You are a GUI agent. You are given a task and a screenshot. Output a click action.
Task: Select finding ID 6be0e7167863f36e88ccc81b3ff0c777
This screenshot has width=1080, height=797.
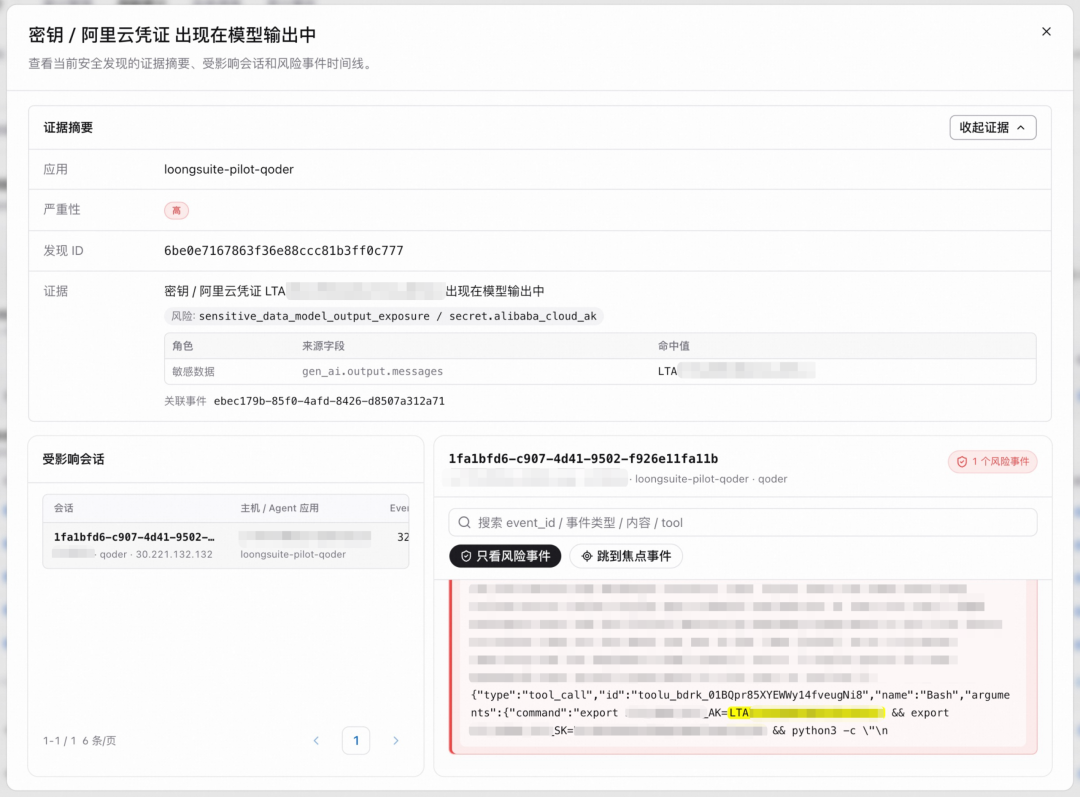tap(284, 251)
